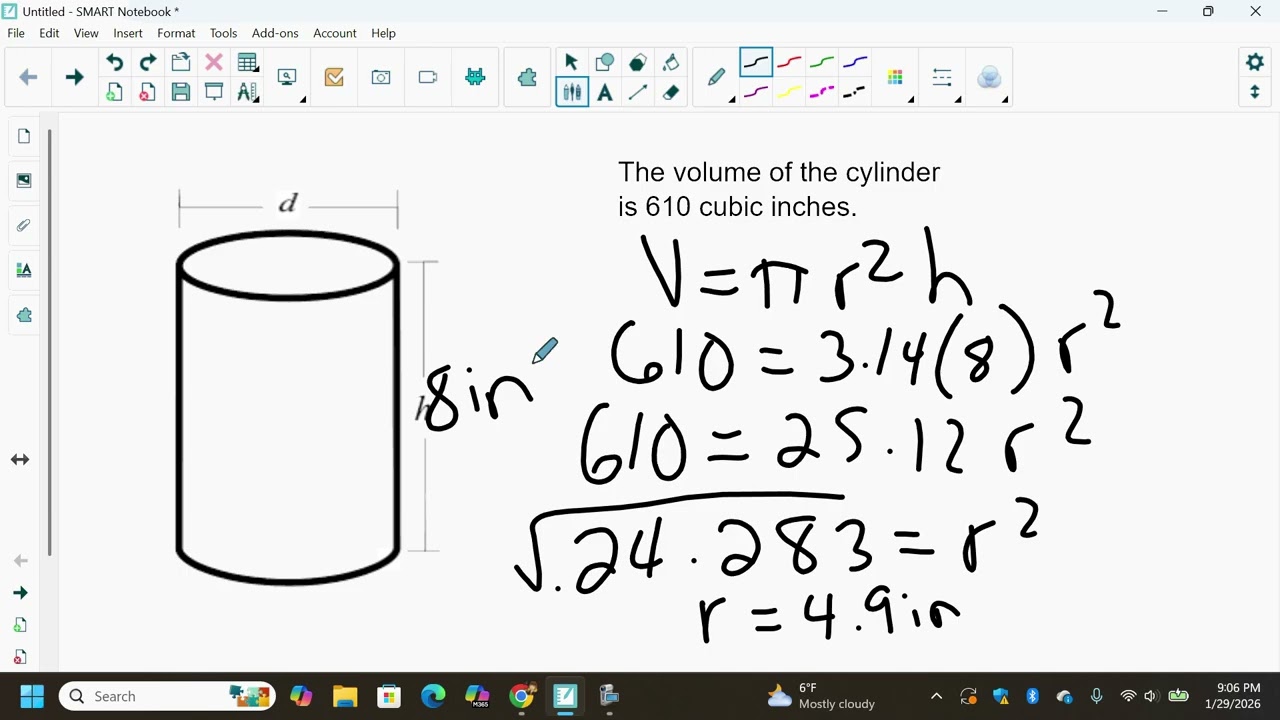
Task: Select the red pen style
Action: tap(789, 63)
